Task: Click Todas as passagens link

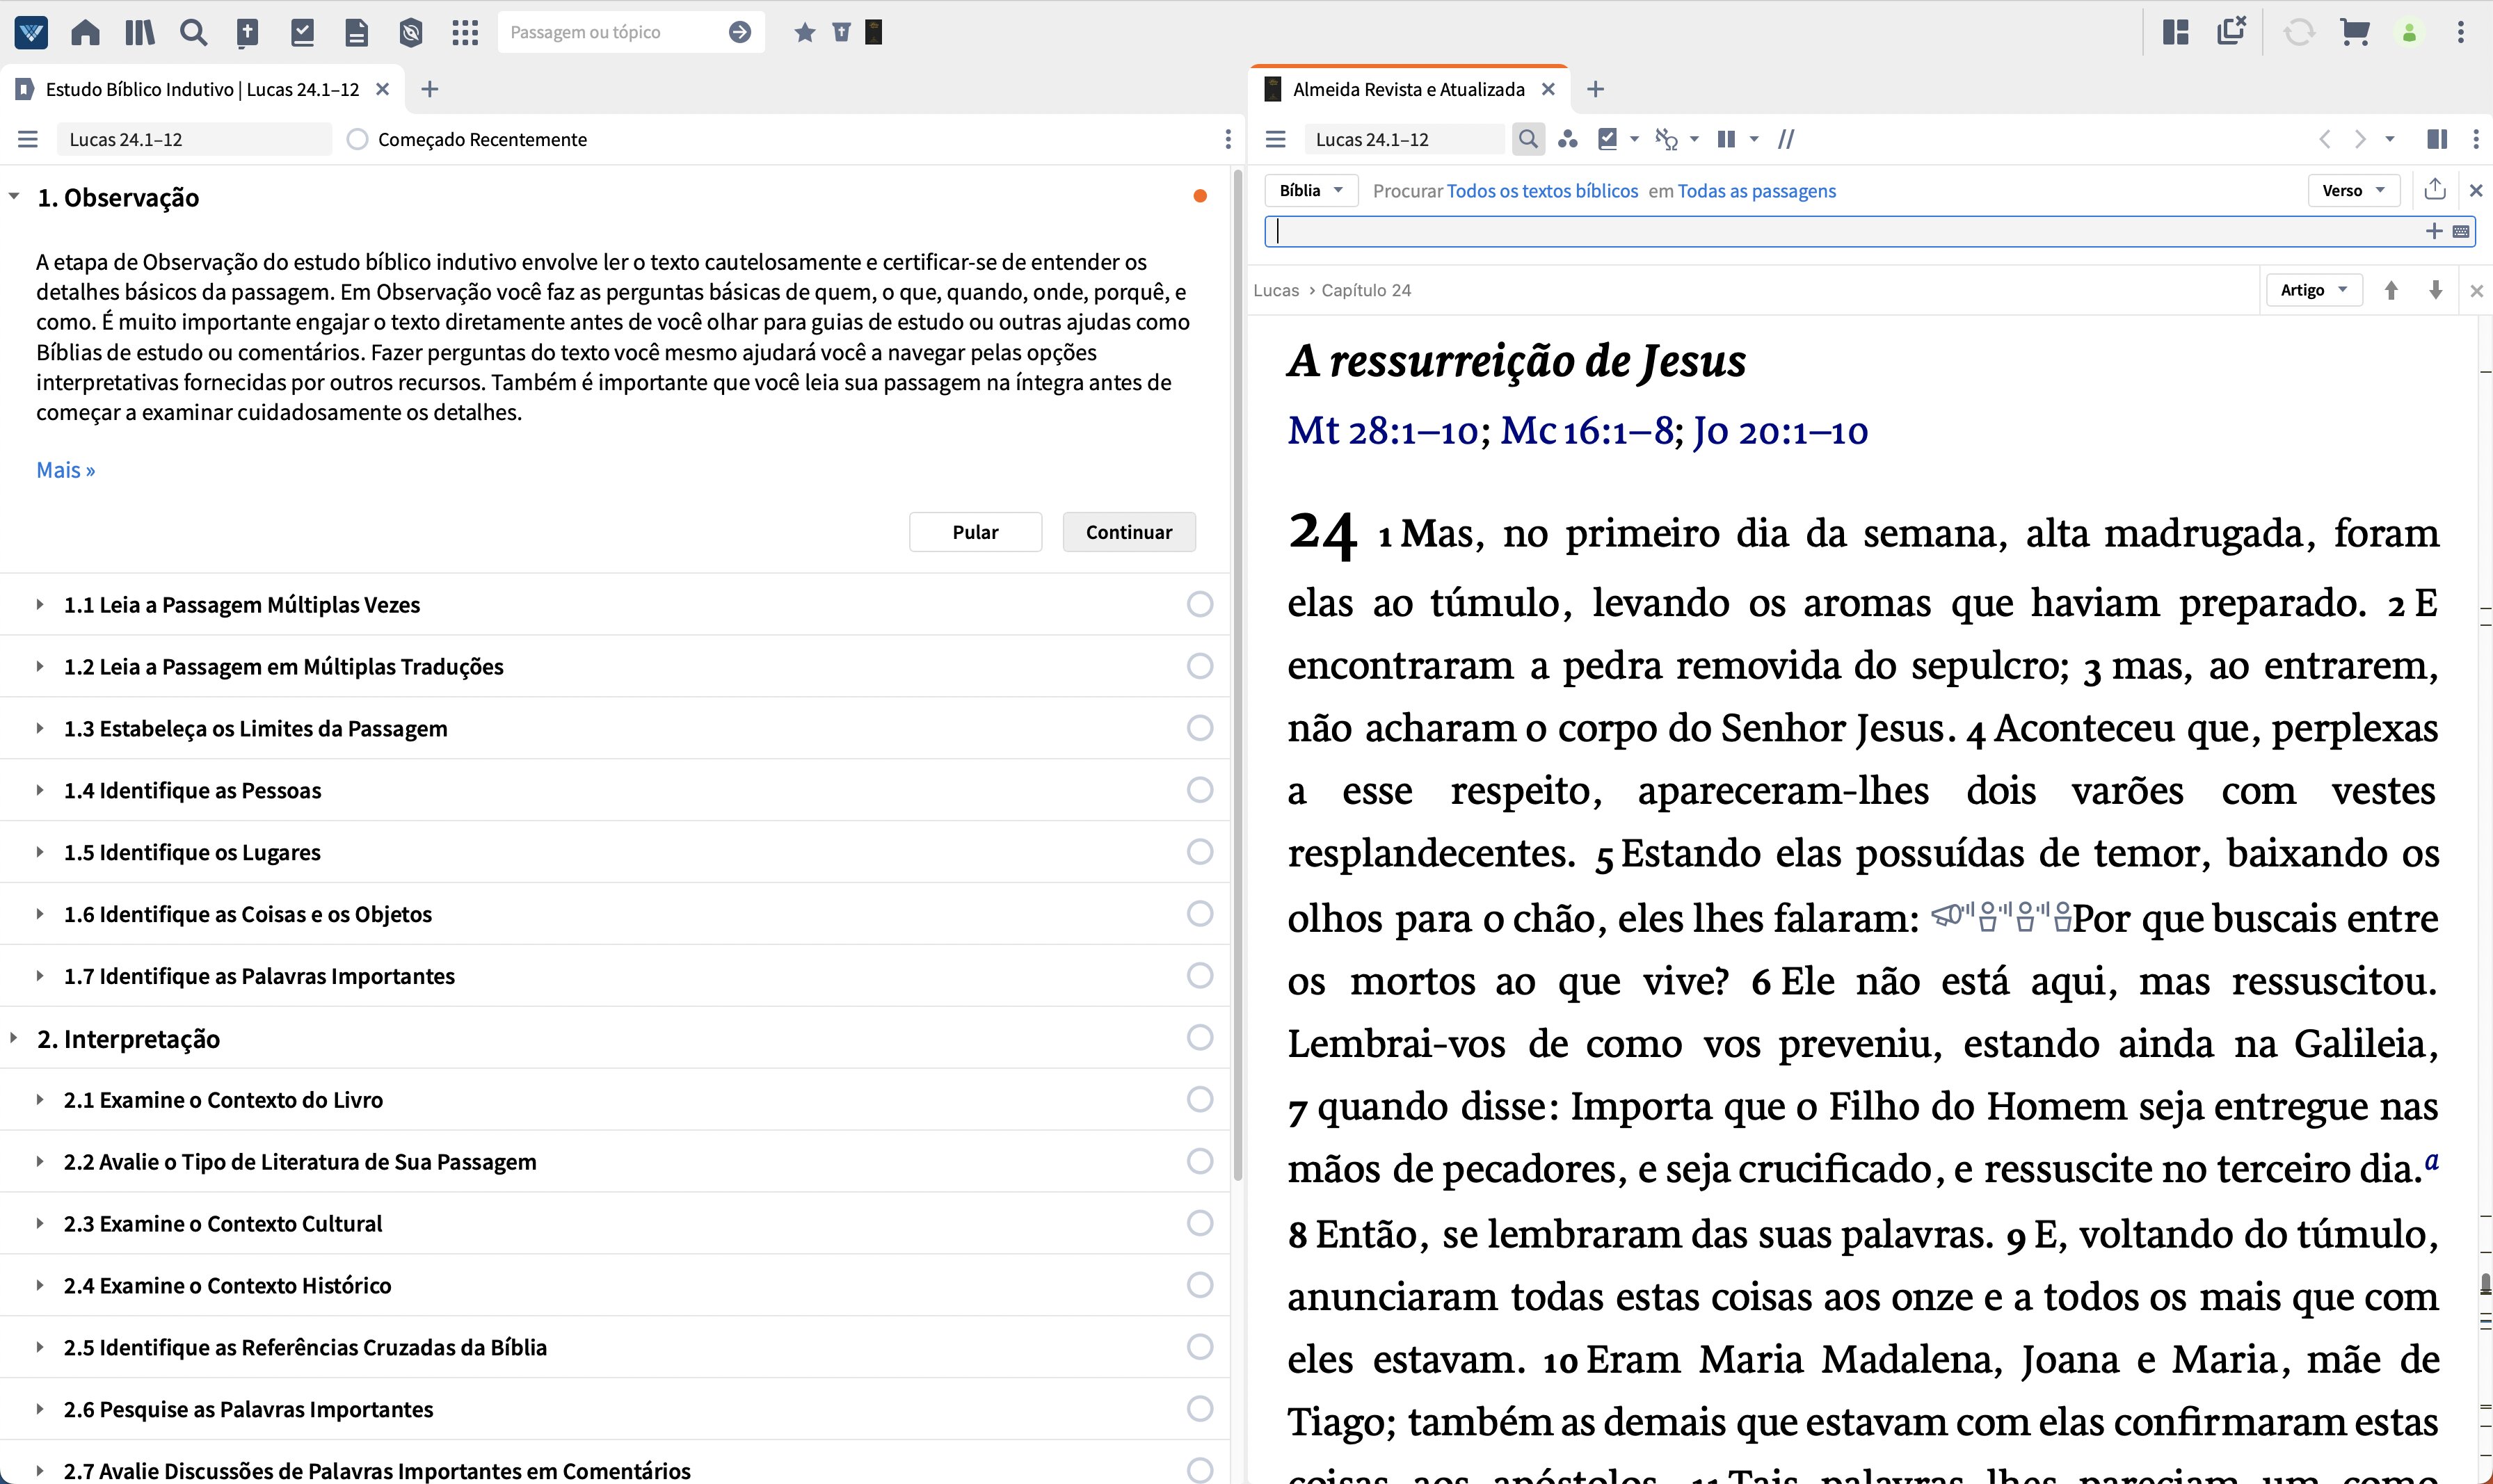Action: coord(1756,190)
